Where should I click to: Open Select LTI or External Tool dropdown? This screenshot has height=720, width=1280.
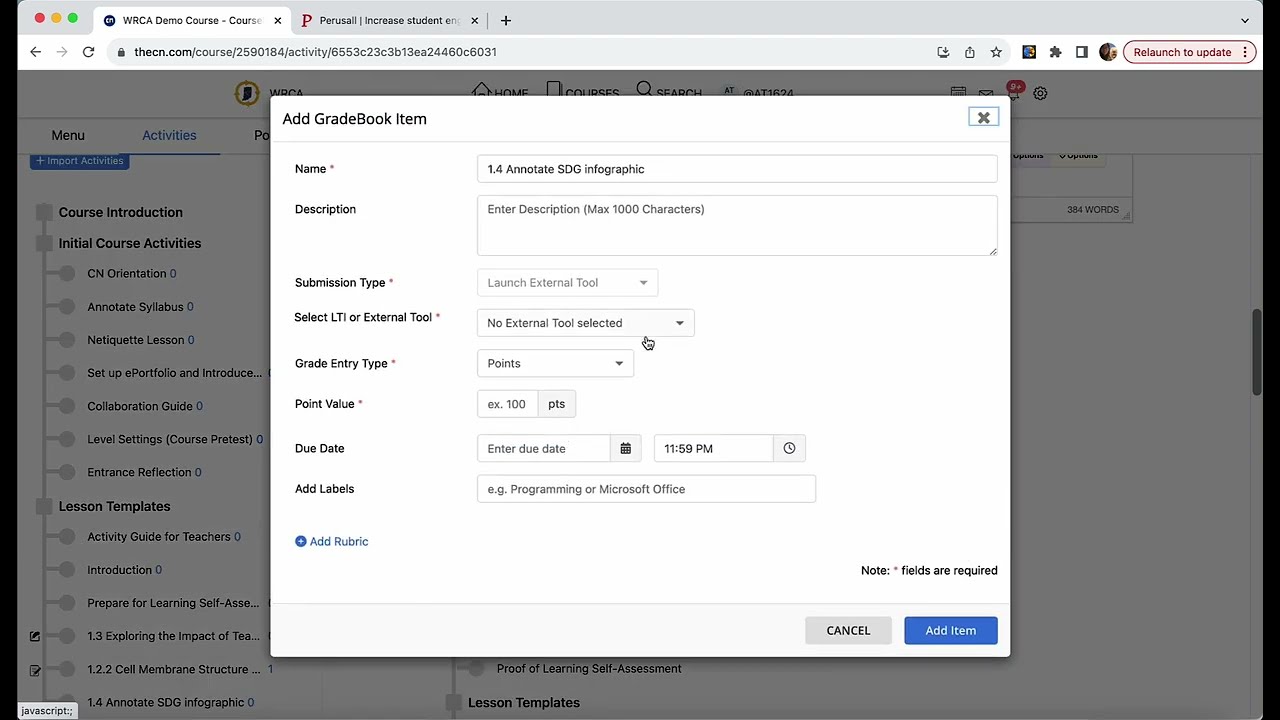pos(585,323)
